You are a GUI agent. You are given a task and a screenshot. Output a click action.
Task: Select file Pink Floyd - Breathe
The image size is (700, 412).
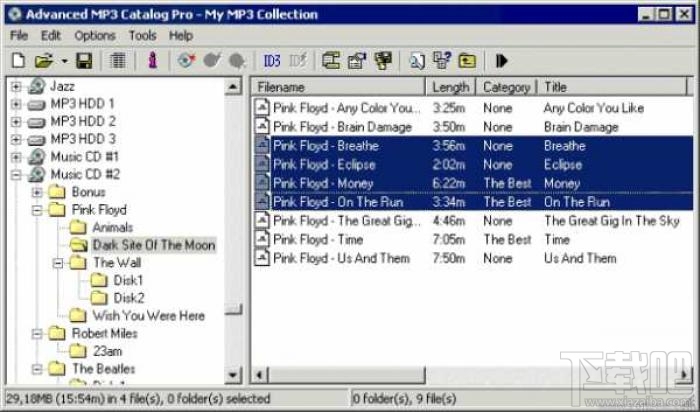[326, 146]
